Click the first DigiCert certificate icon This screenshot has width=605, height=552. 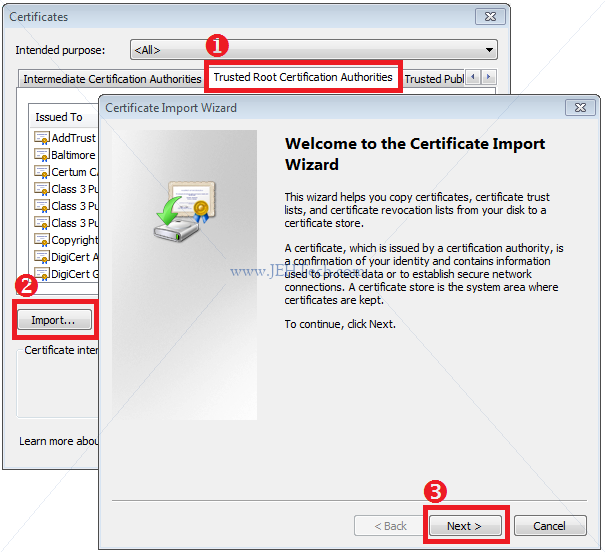(42, 257)
